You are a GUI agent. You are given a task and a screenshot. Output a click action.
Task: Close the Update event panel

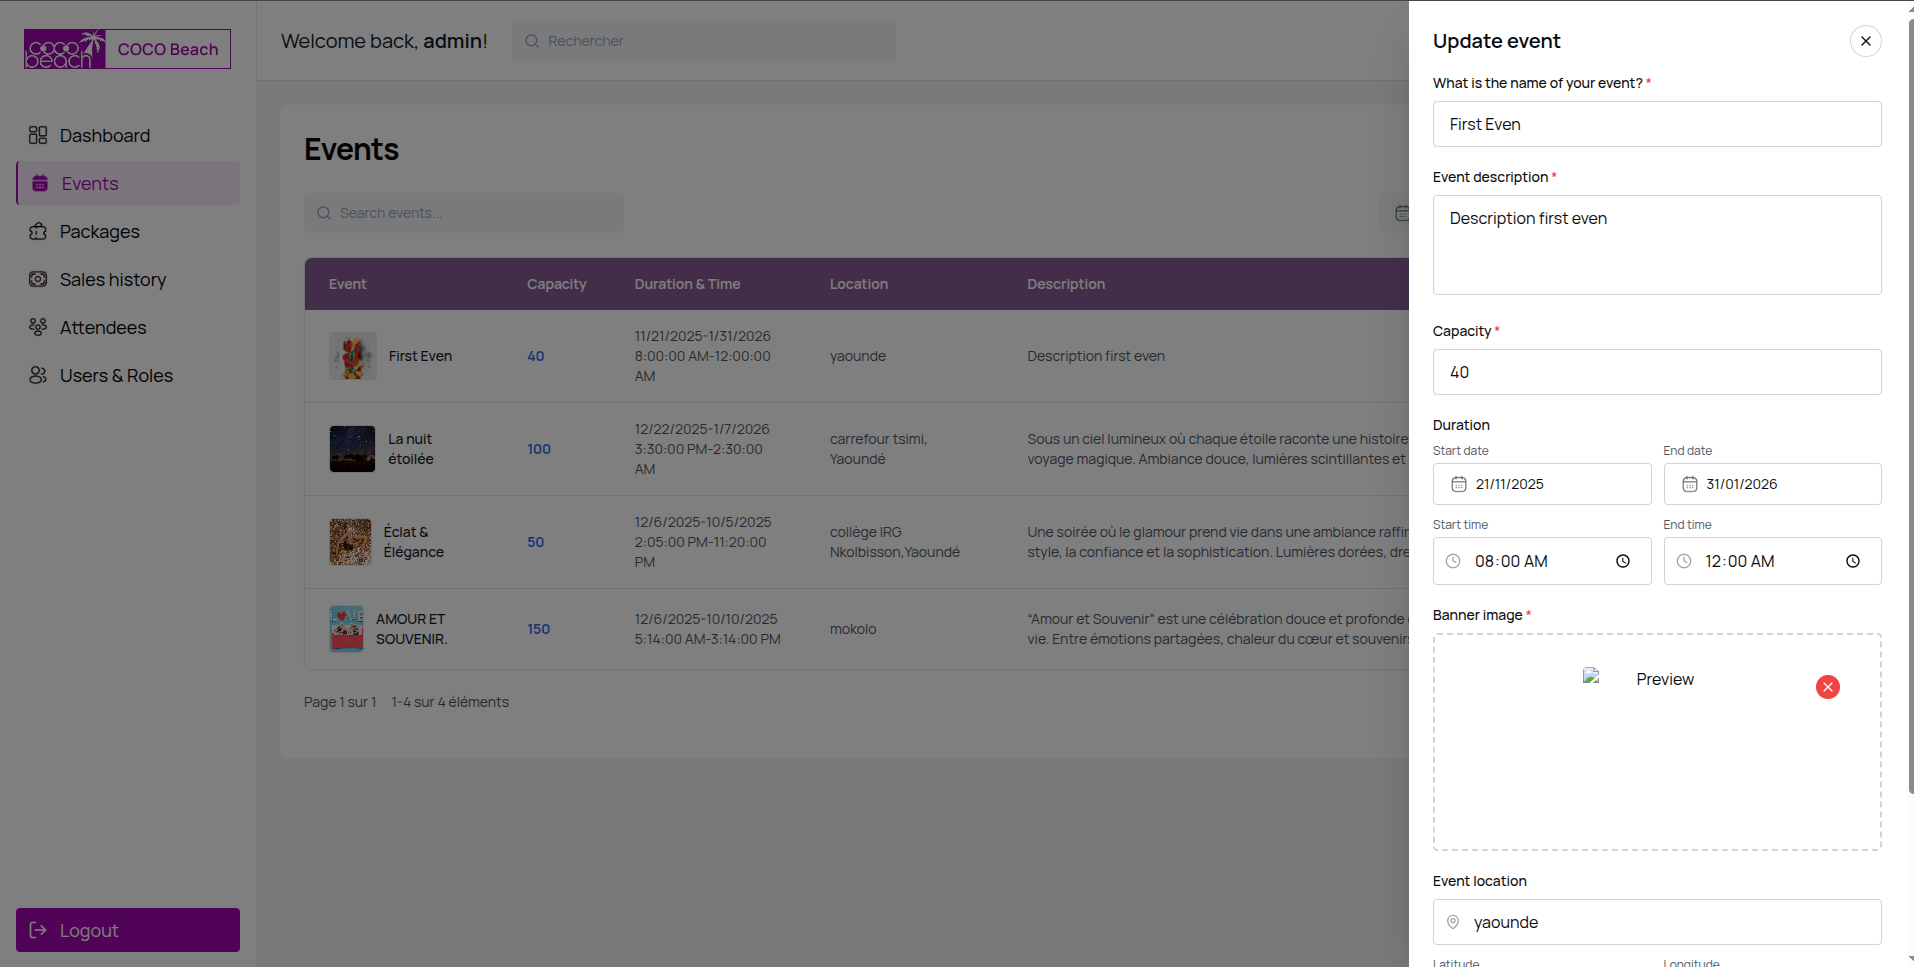[x=1865, y=41]
